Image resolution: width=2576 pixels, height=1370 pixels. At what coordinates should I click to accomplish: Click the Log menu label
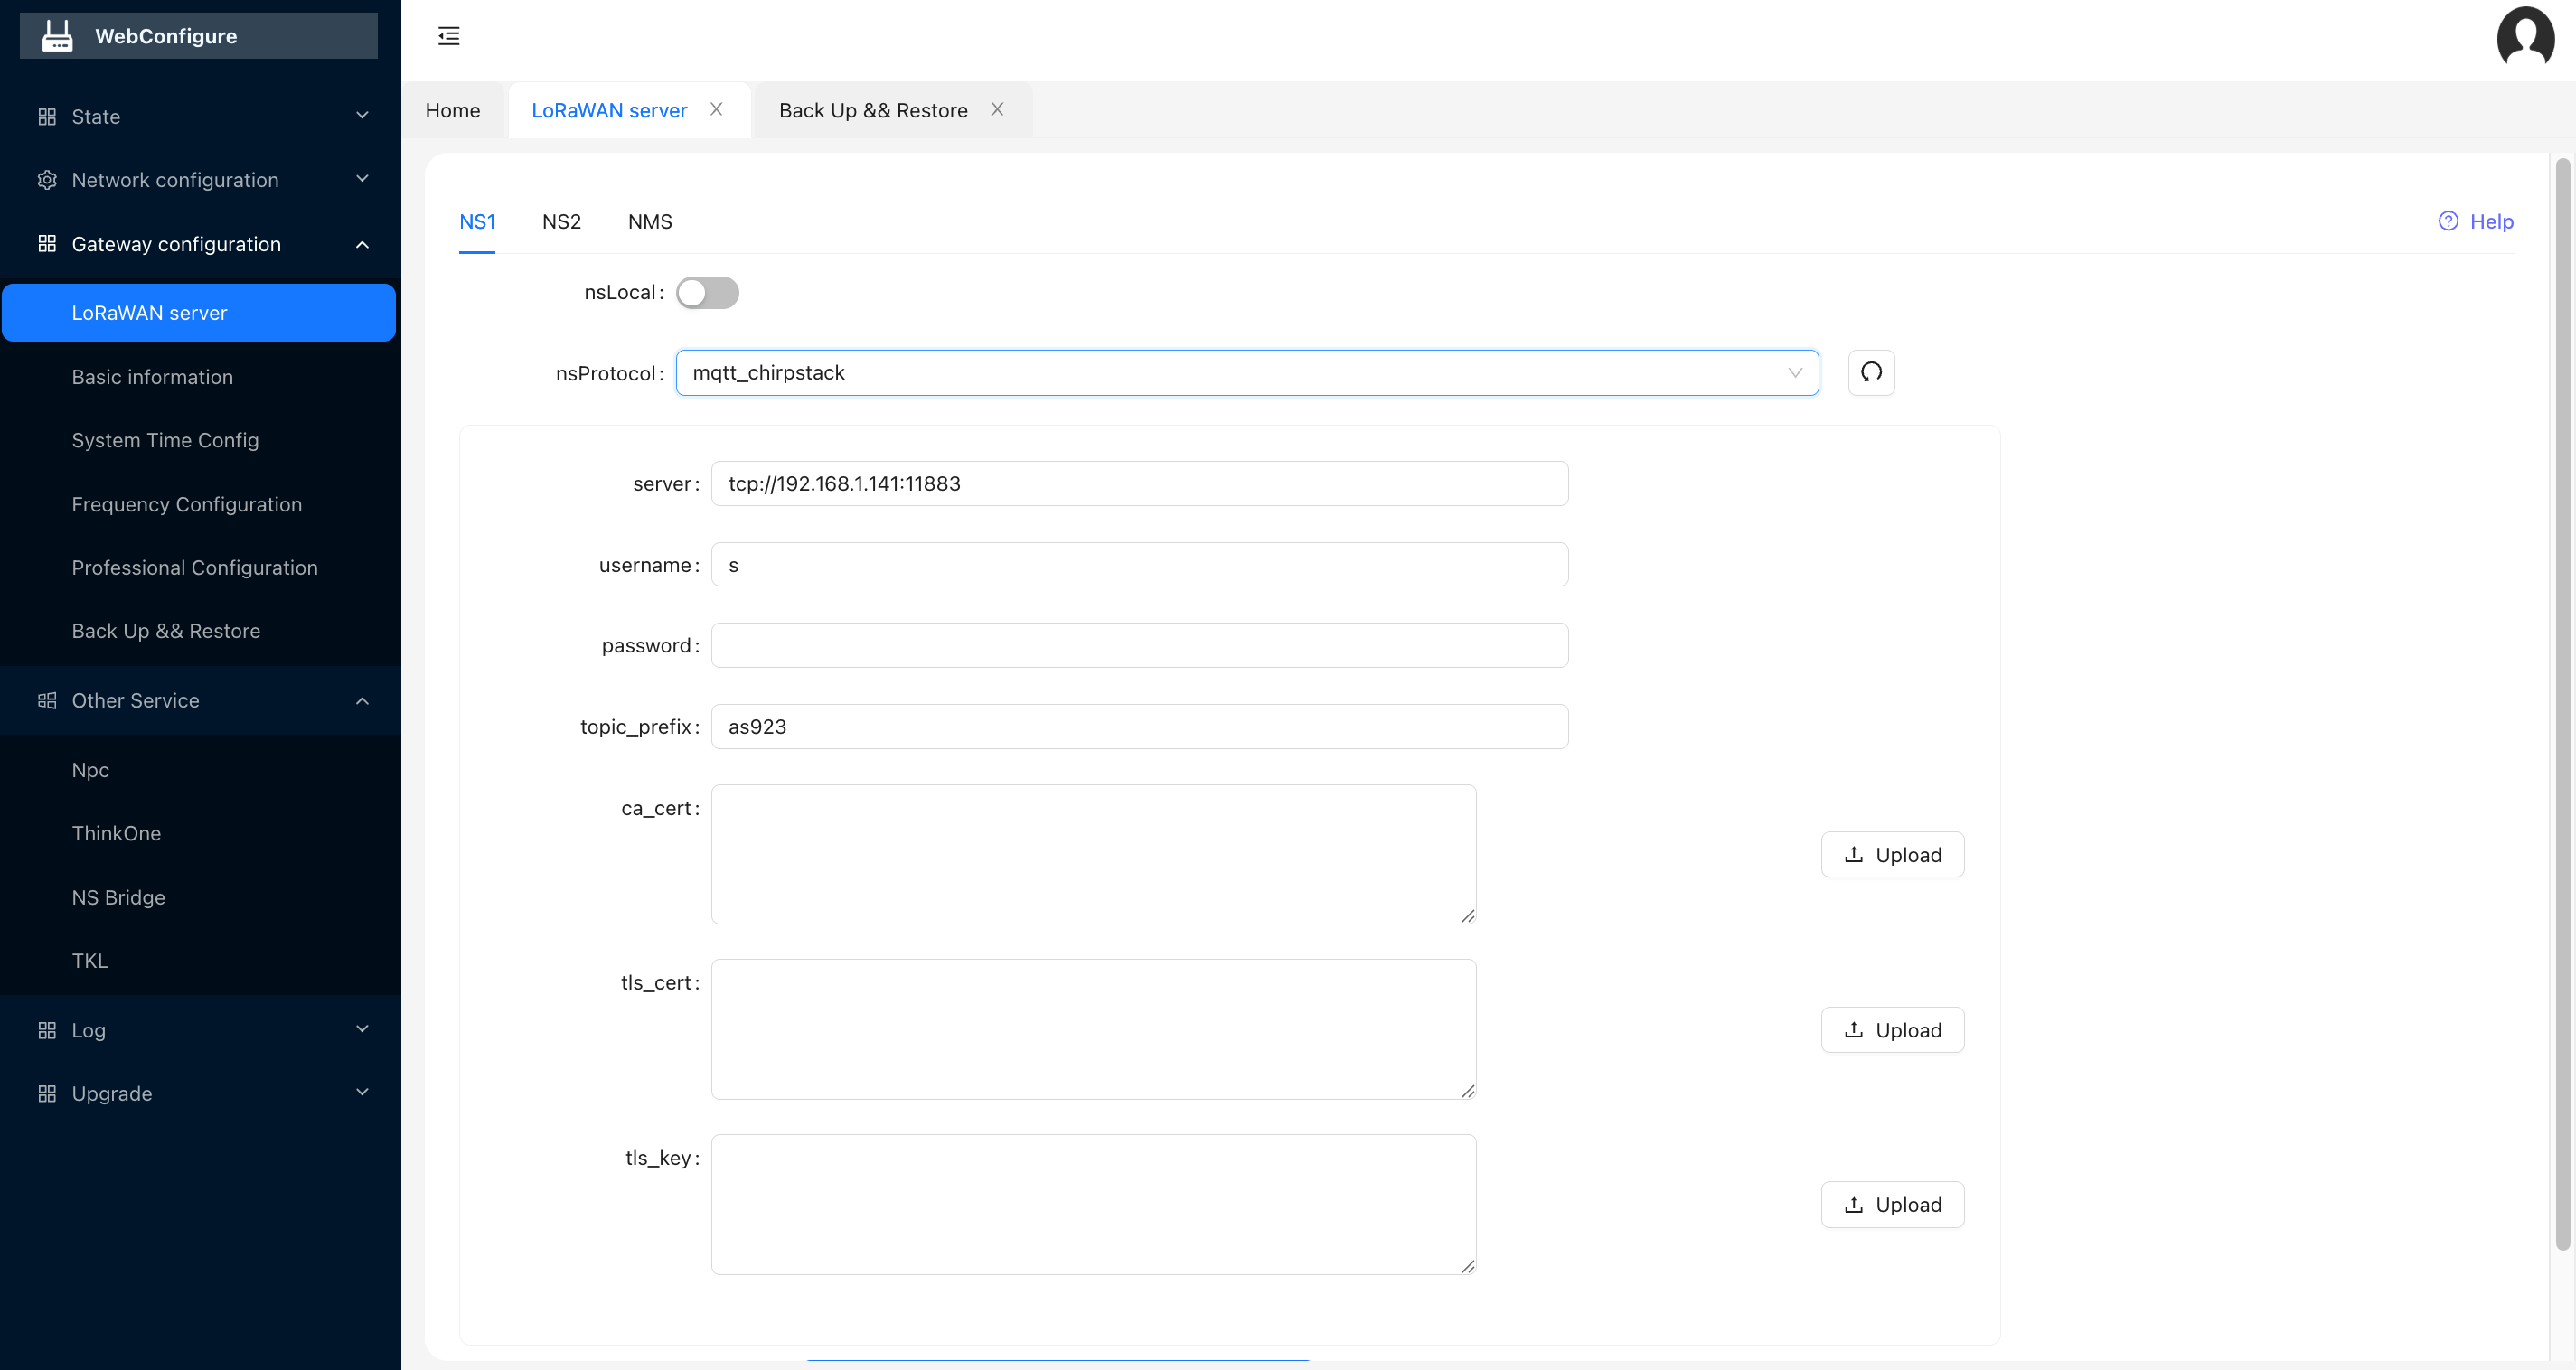click(x=88, y=1030)
